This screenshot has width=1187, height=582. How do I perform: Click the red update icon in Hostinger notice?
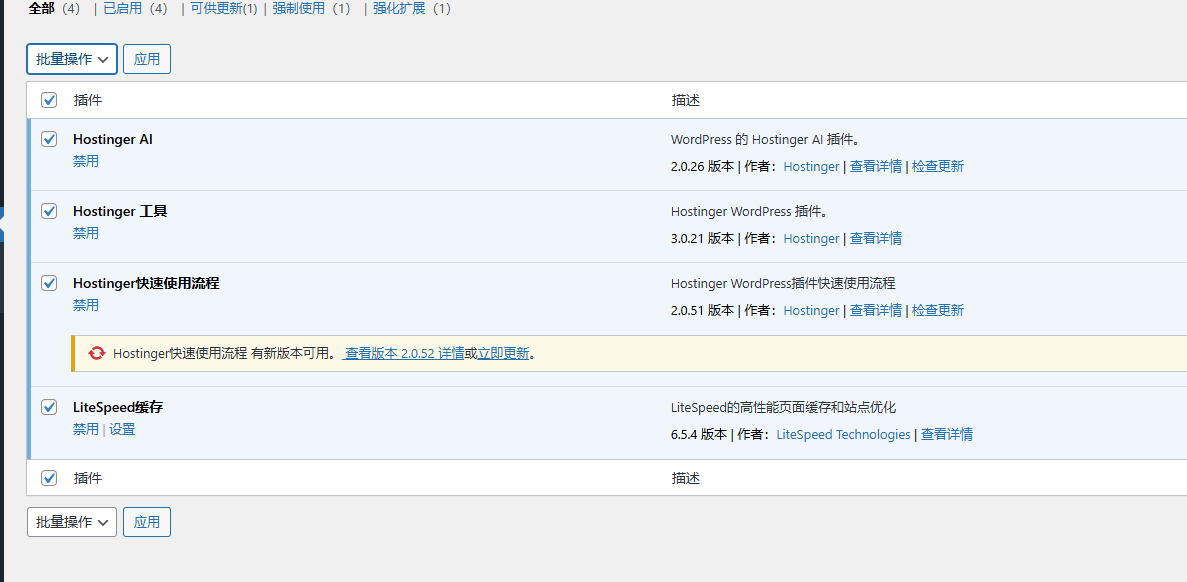tap(97, 353)
